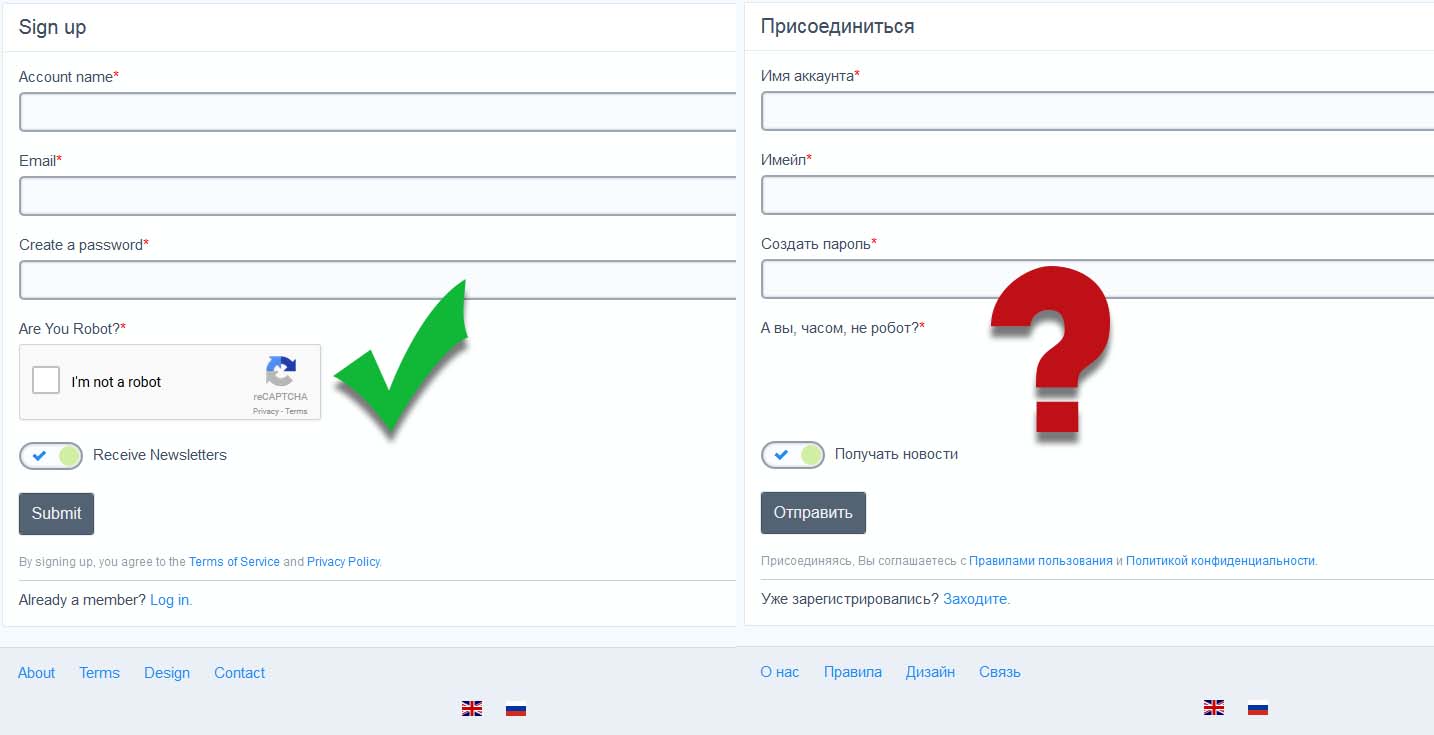Click the Russian flag under the Russian form

(x=1258, y=708)
